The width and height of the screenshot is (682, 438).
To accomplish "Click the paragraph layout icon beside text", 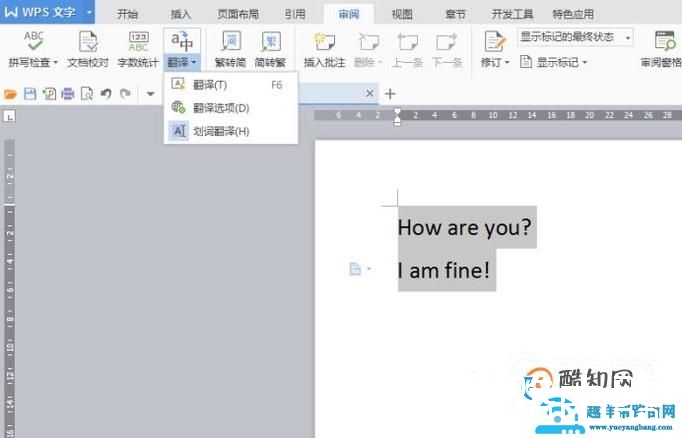I will coord(355,269).
